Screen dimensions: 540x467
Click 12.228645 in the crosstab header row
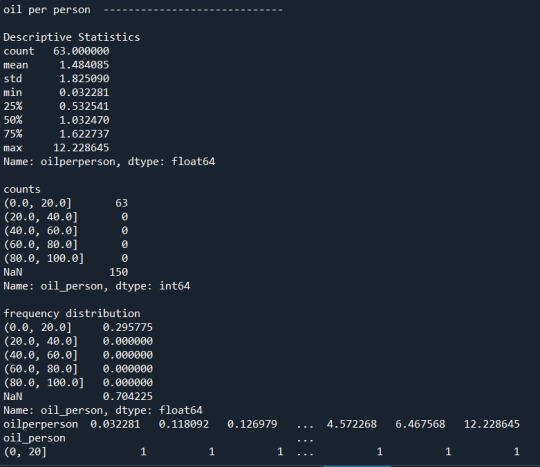(x=492, y=424)
